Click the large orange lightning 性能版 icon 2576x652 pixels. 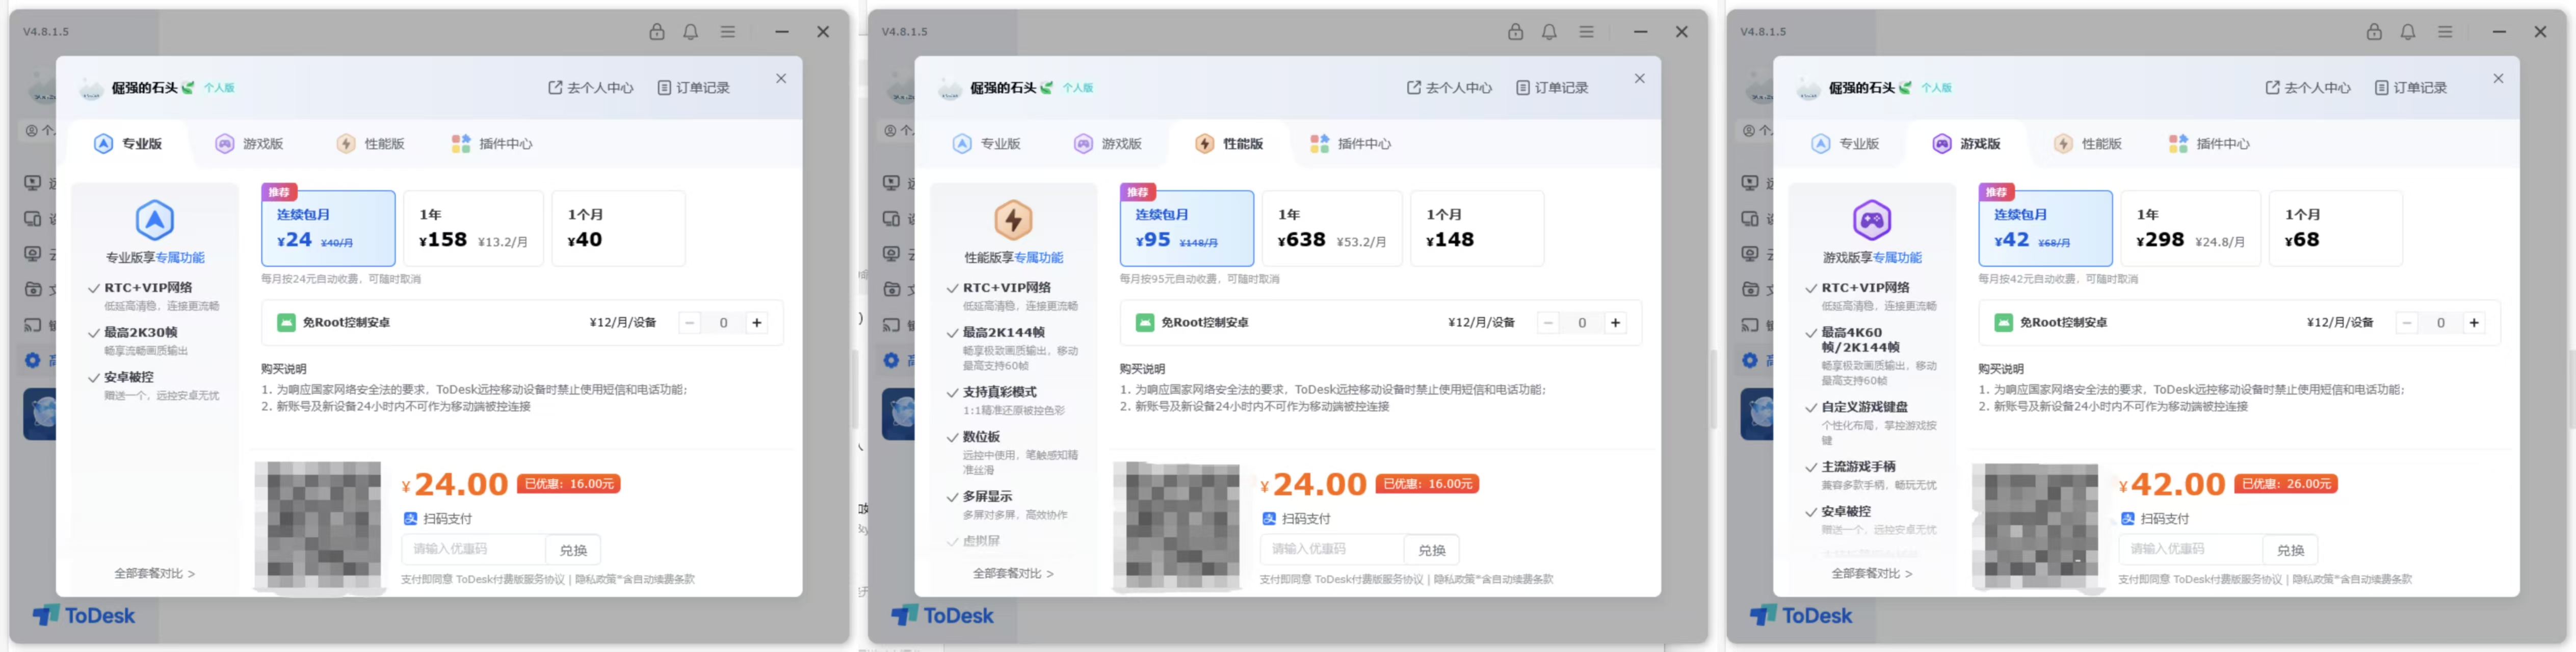click(x=1013, y=220)
